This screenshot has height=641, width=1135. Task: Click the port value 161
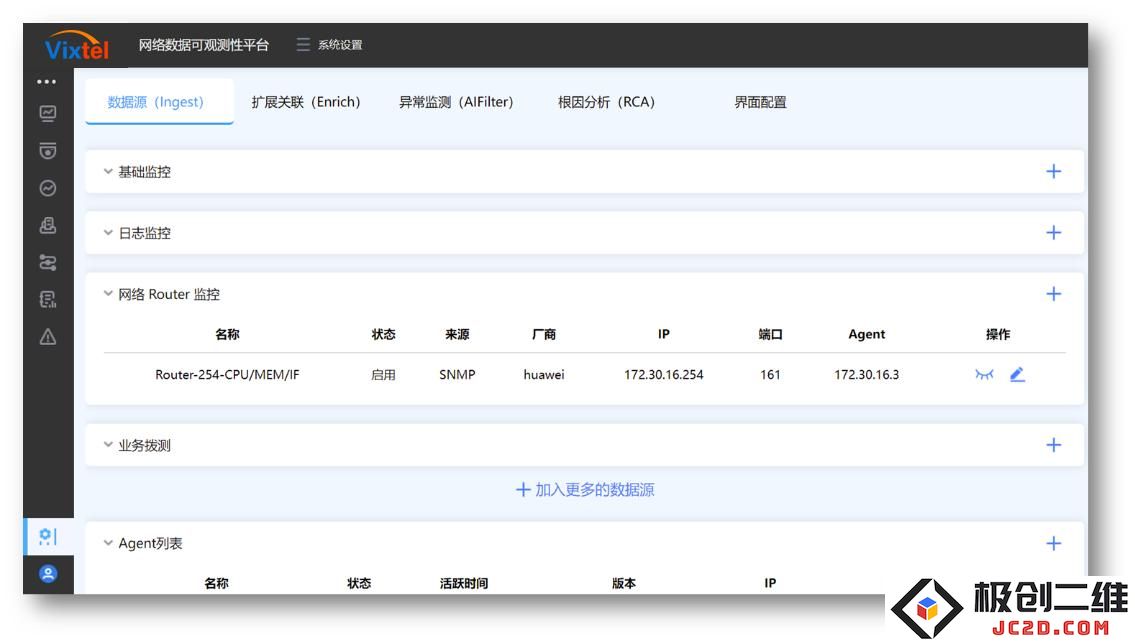coord(770,375)
